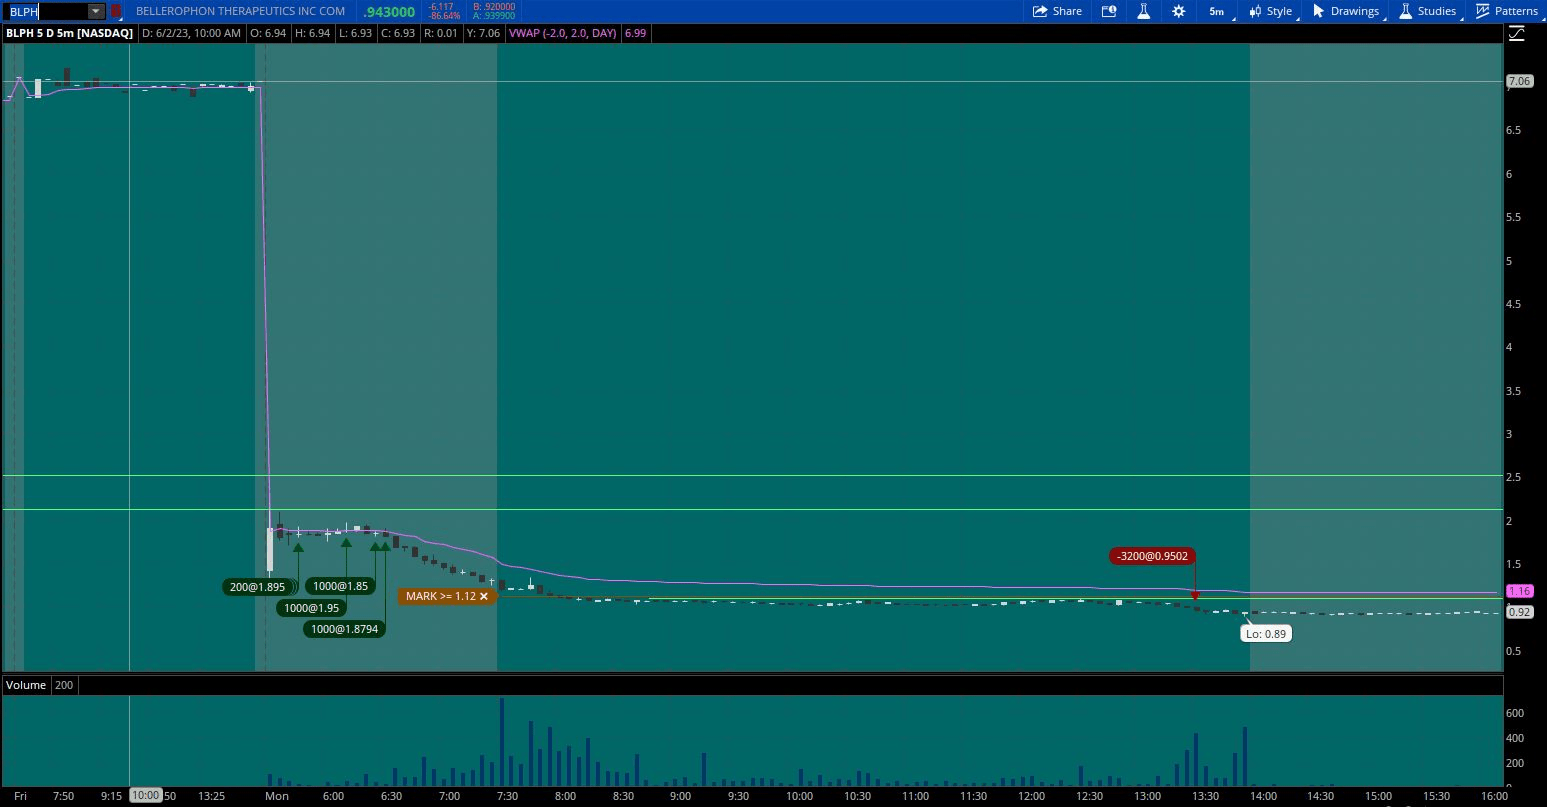Click the Mon label on time axis
This screenshot has height=807, width=1547.
coord(276,796)
